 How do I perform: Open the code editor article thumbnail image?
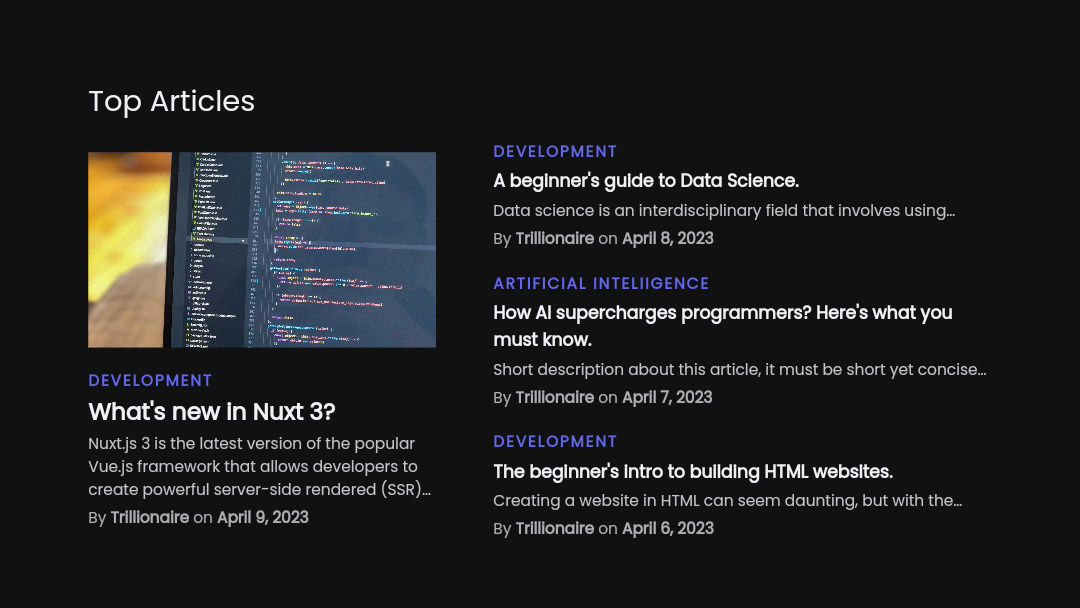tap(262, 250)
